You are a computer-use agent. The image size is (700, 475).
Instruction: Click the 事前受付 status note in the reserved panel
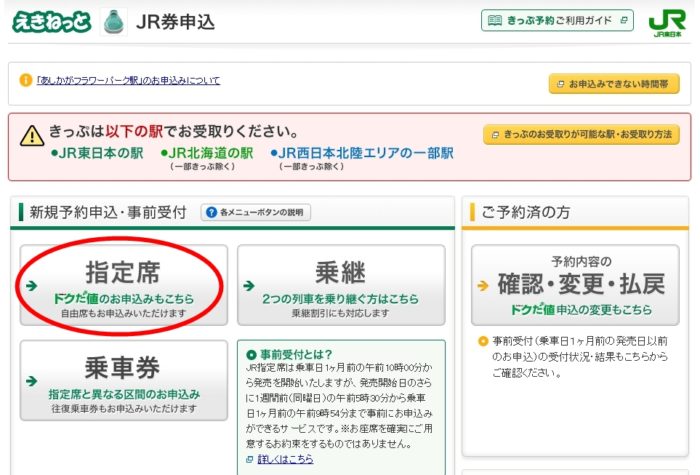click(580, 357)
